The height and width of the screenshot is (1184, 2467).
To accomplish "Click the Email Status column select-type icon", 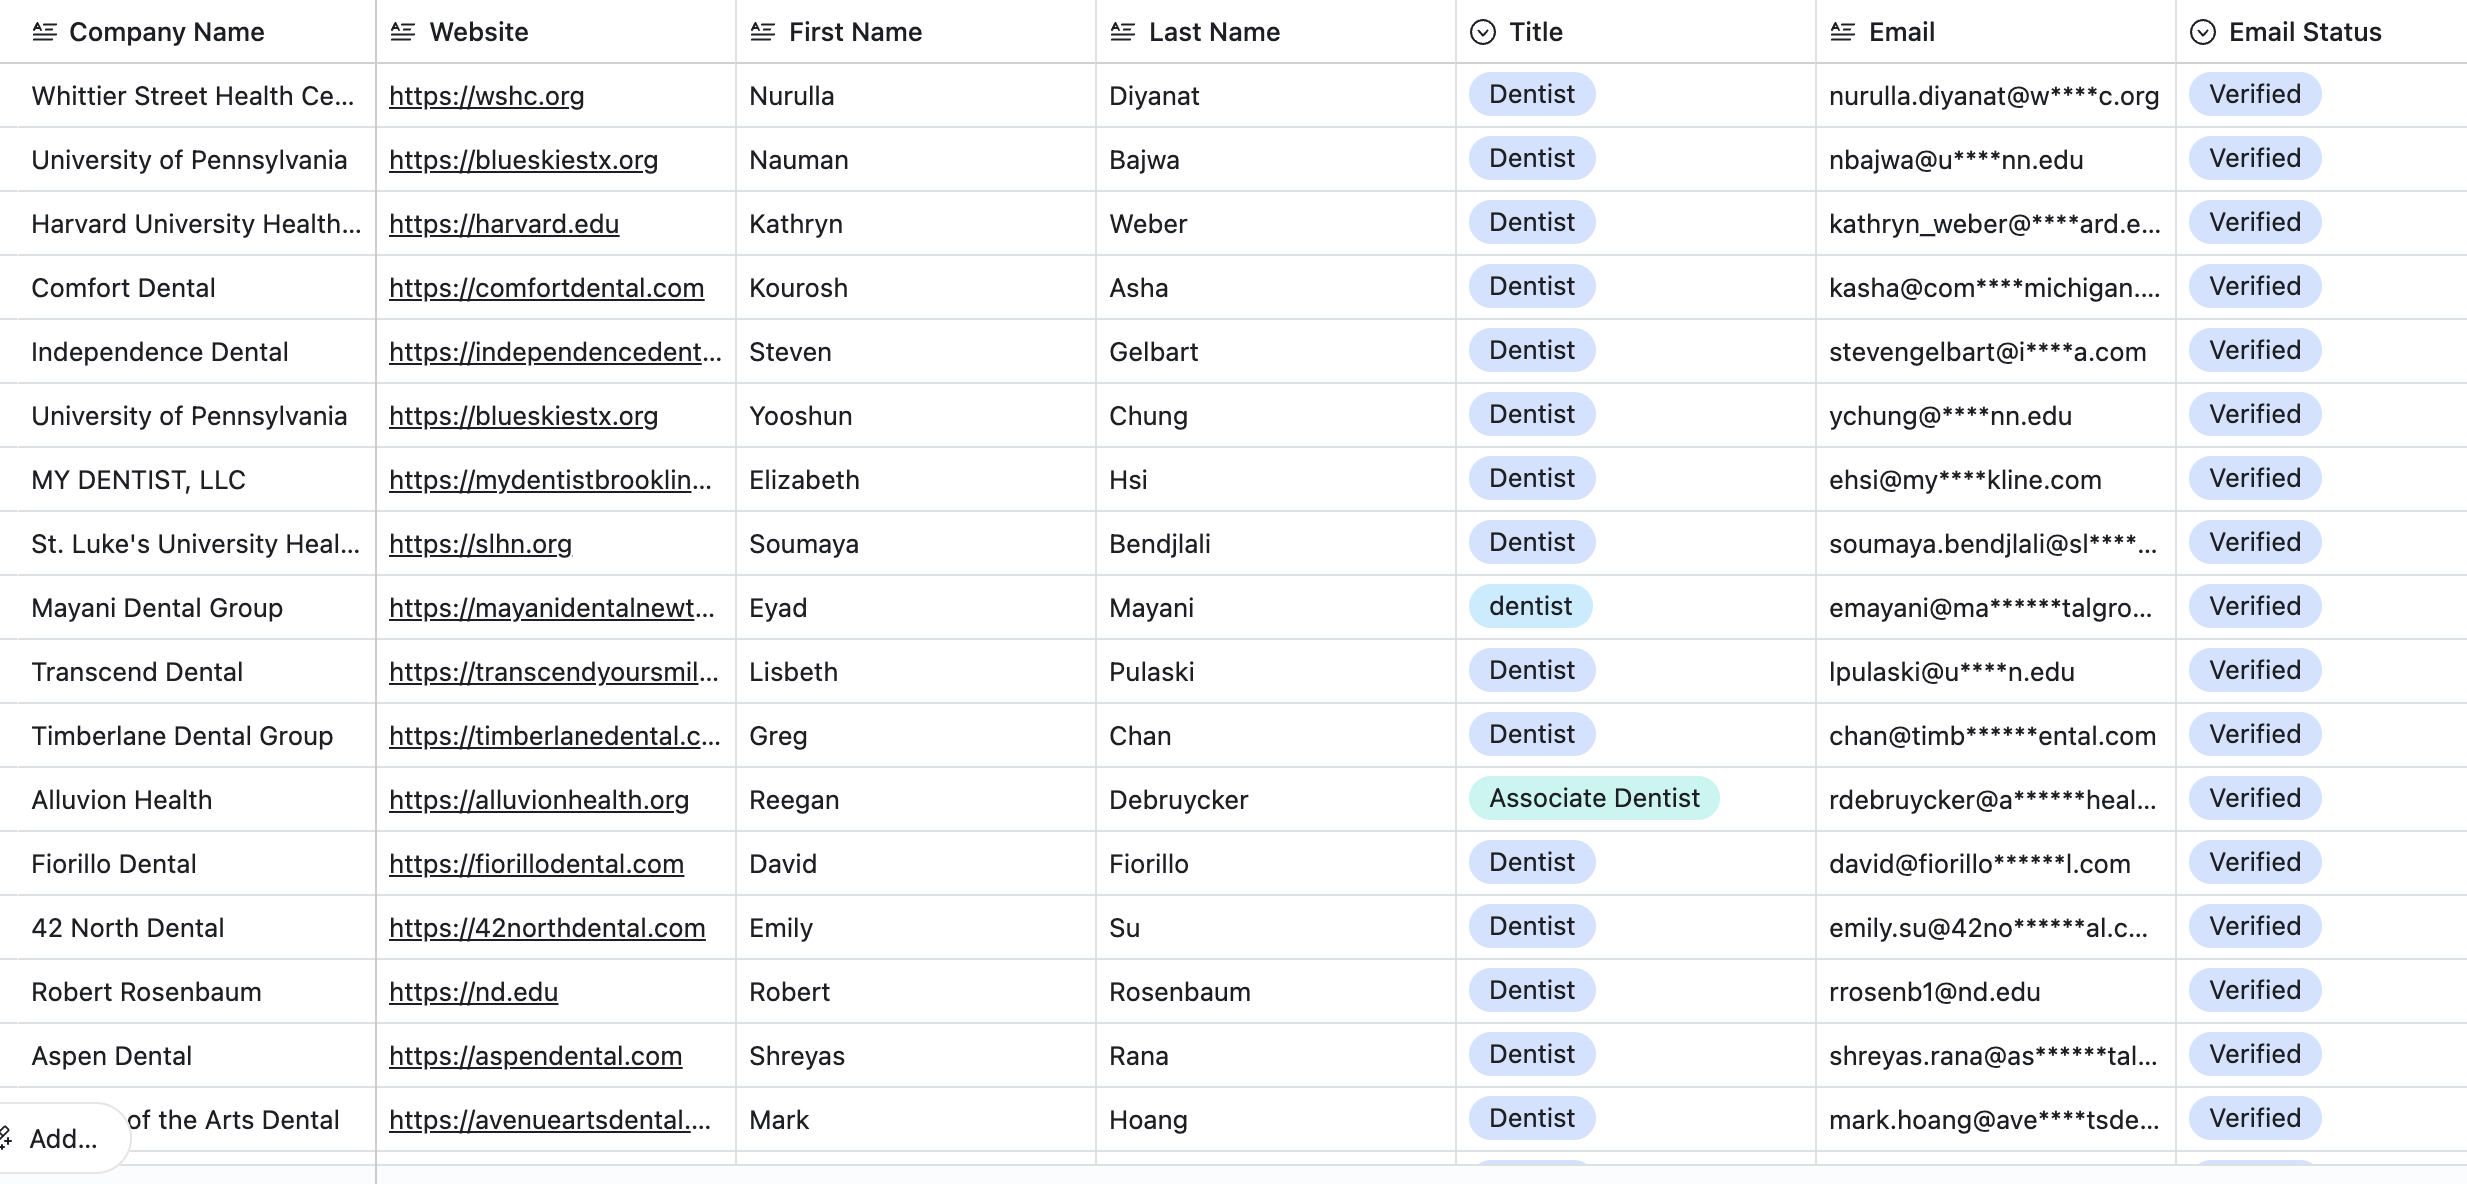I will [x=2202, y=32].
